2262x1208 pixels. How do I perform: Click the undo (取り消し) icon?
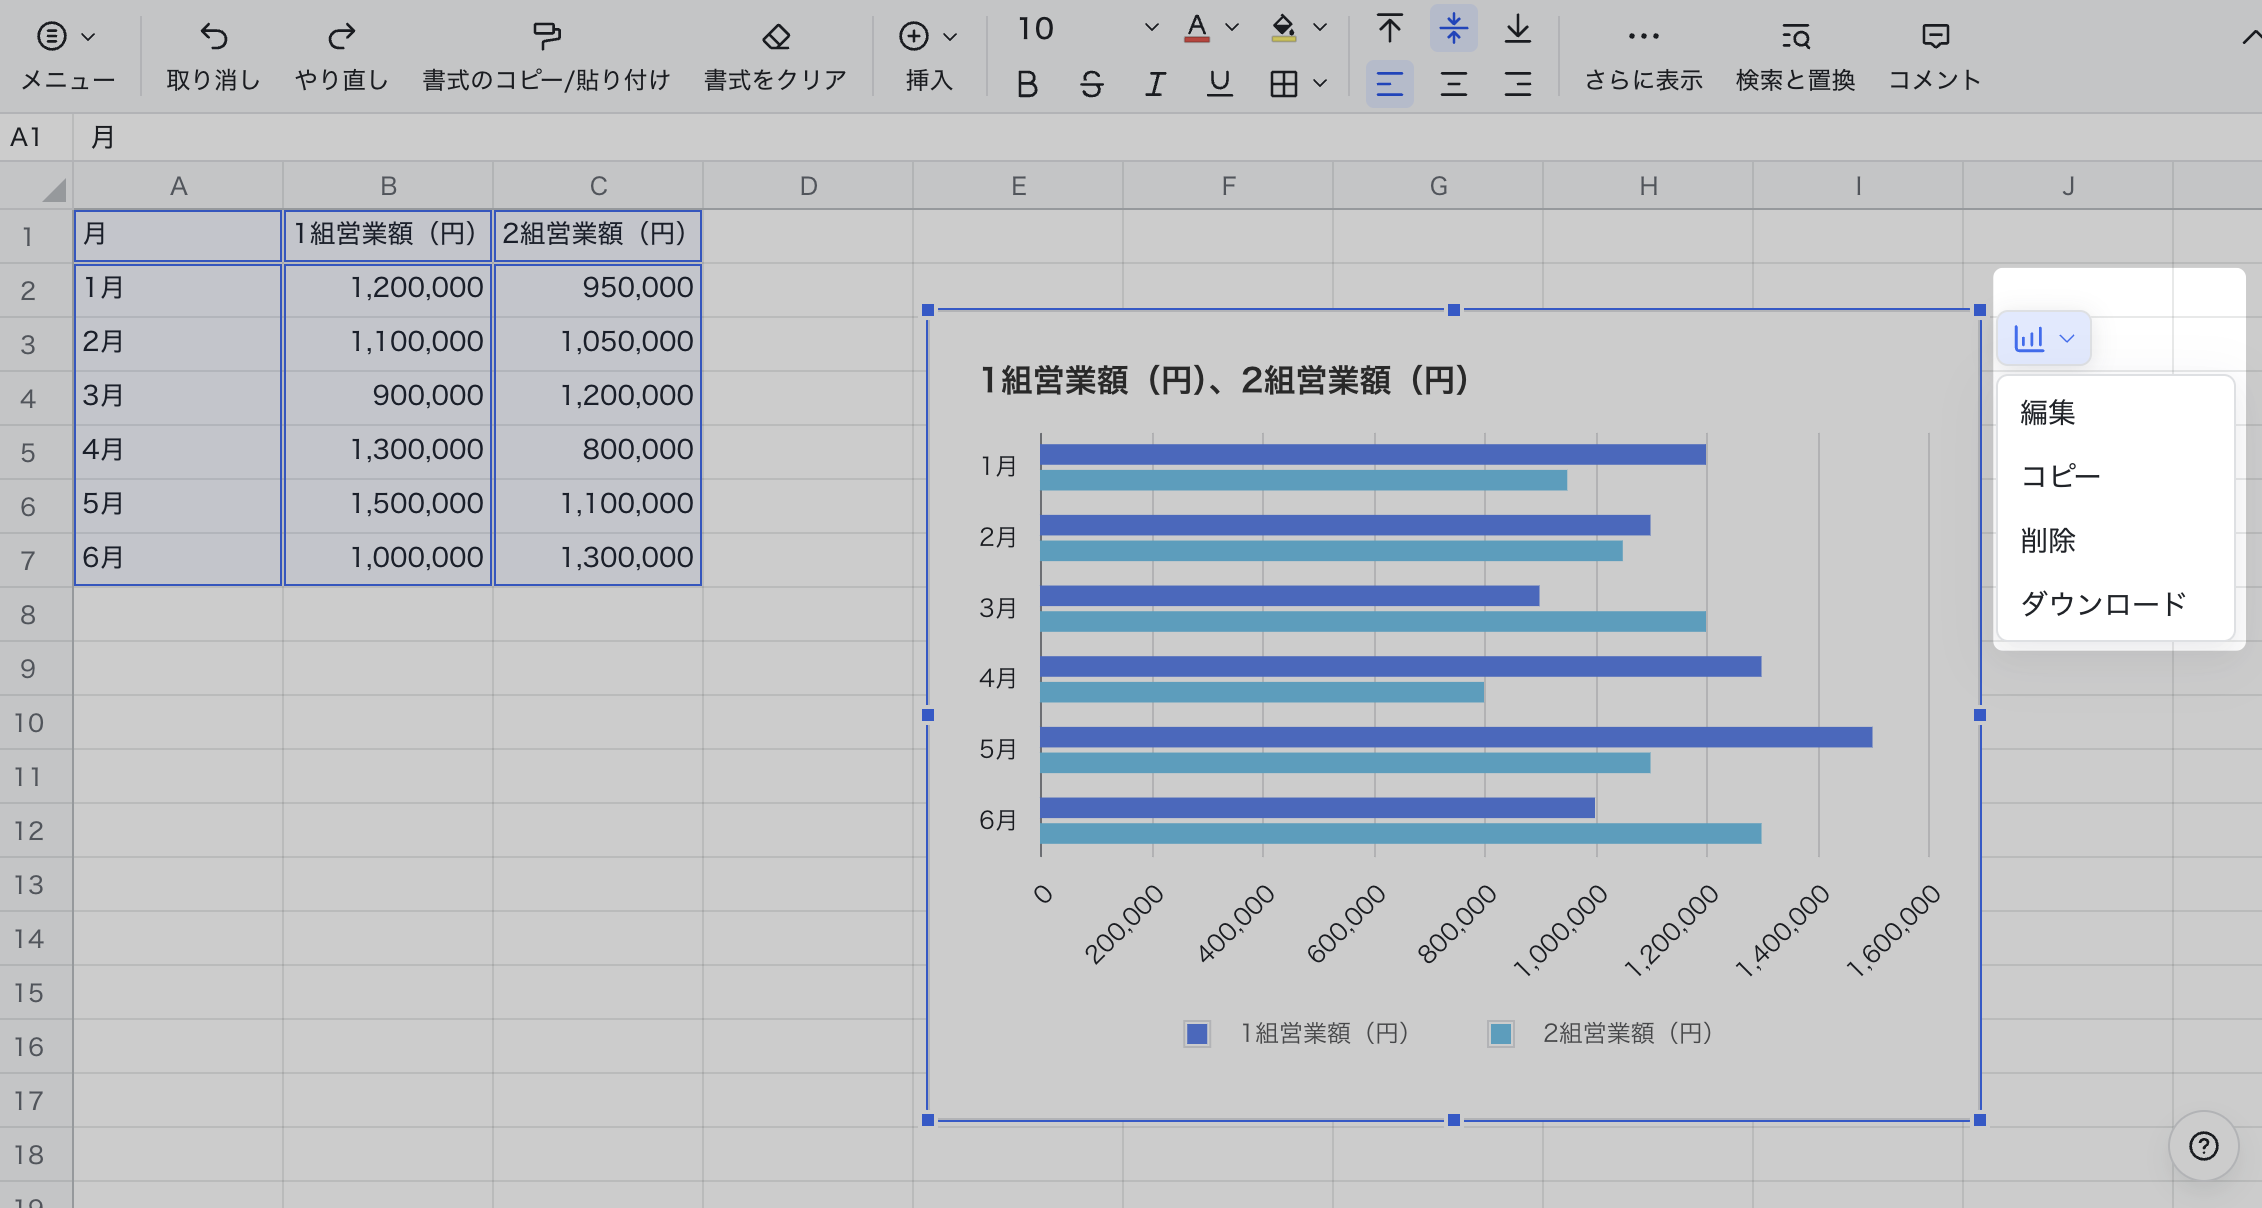click(x=213, y=37)
